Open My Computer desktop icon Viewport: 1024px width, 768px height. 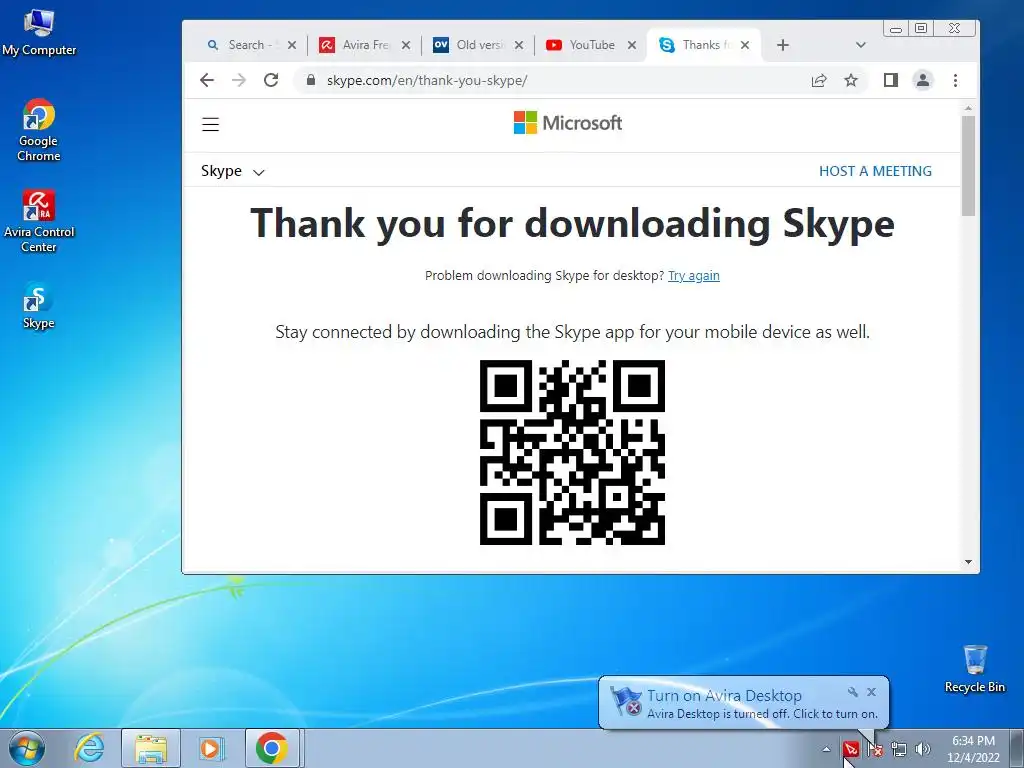click(x=39, y=33)
